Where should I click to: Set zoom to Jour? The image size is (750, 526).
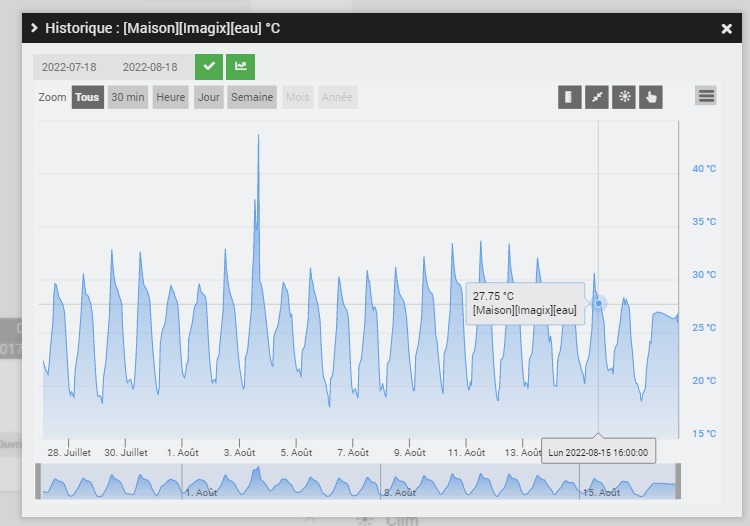pyautogui.click(x=209, y=97)
